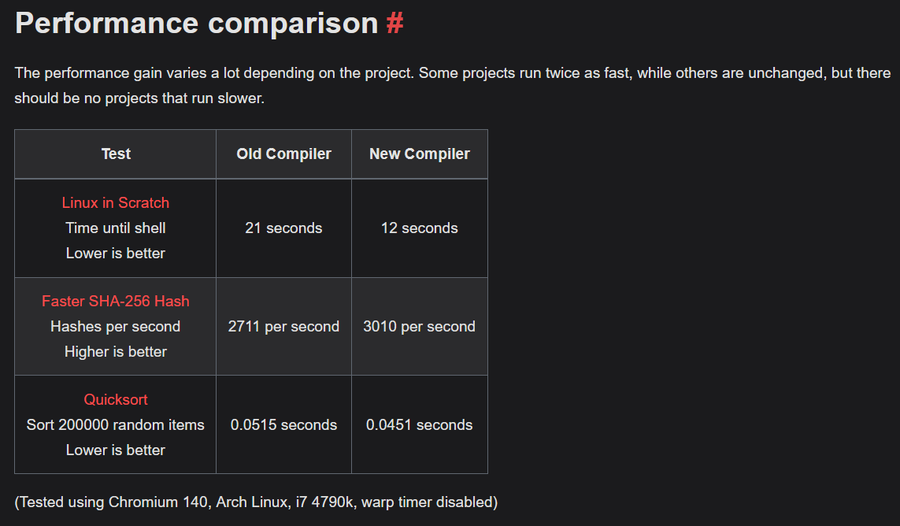This screenshot has width=900, height=526.
Task: Click the 0.0451 seconds cell
Action: (x=419, y=425)
